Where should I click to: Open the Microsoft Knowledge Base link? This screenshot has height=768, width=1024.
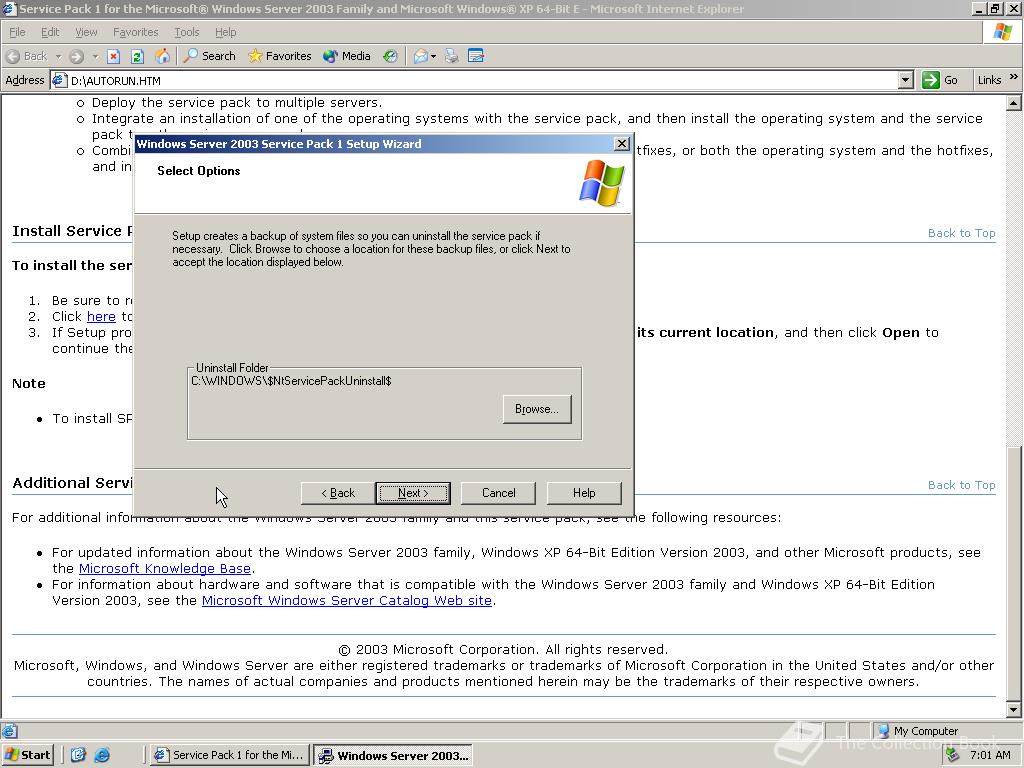click(165, 569)
